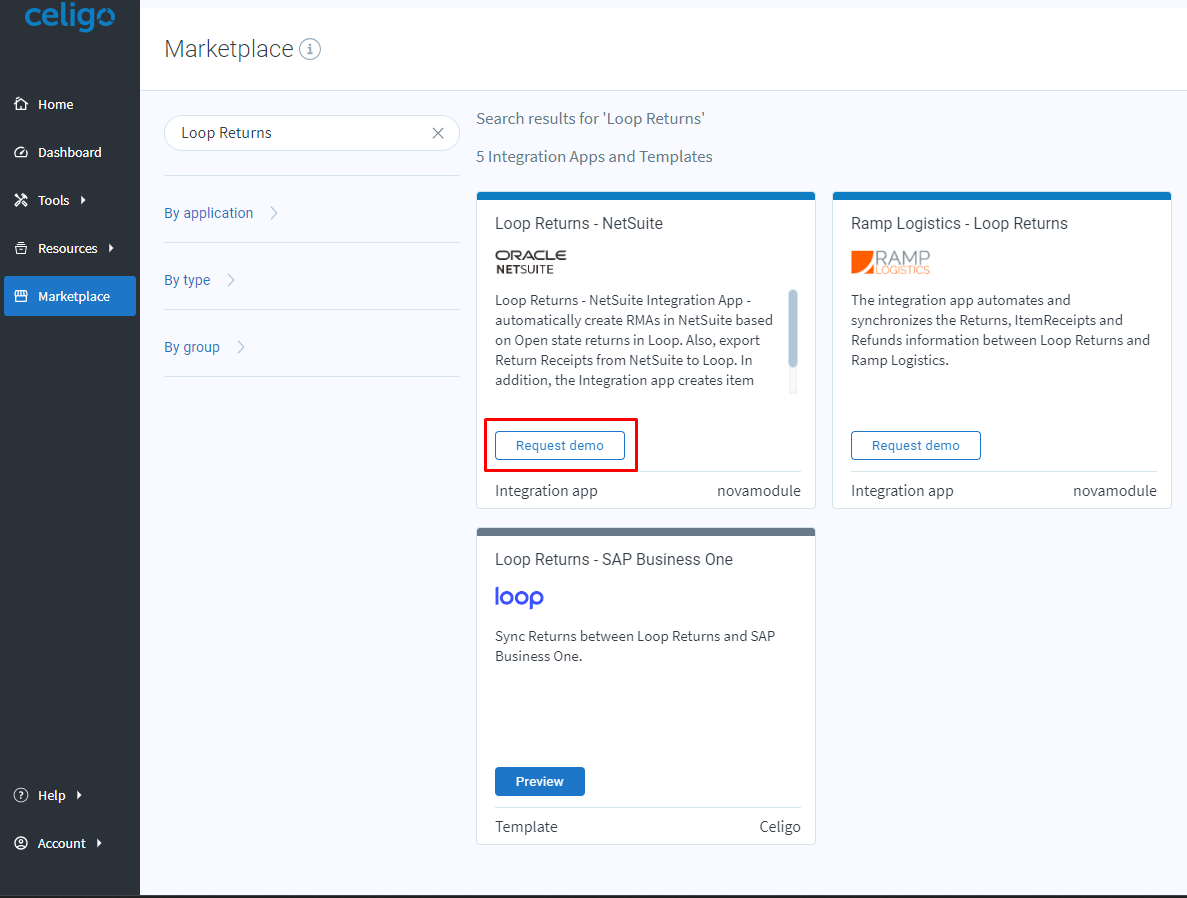Click the Oracle NetSuite logo
Screen dimensions: 1187x898
point(531,262)
